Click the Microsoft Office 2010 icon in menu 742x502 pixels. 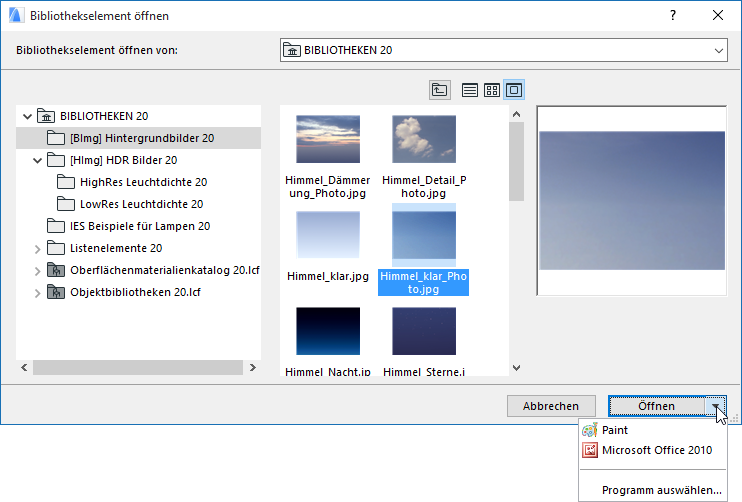(x=590, y=450)
